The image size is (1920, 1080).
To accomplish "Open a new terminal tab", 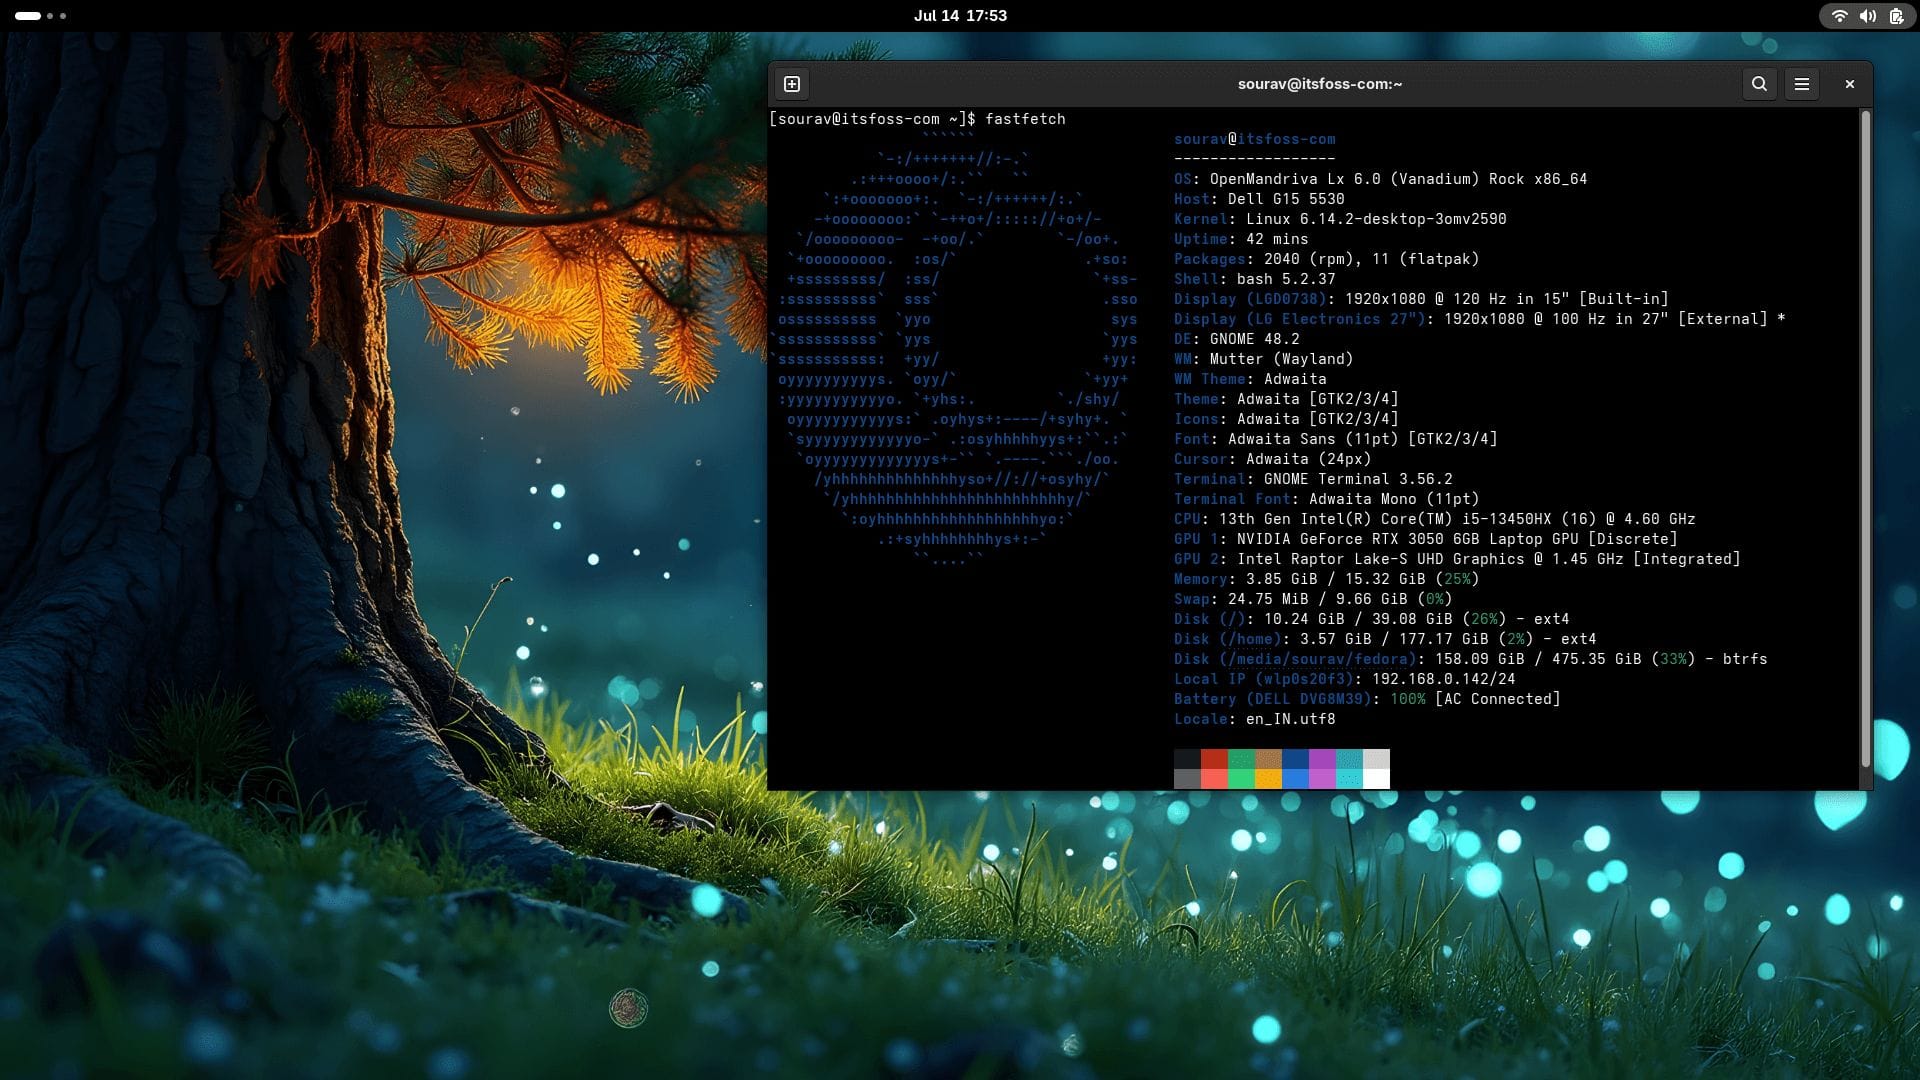I will [793, 84].
